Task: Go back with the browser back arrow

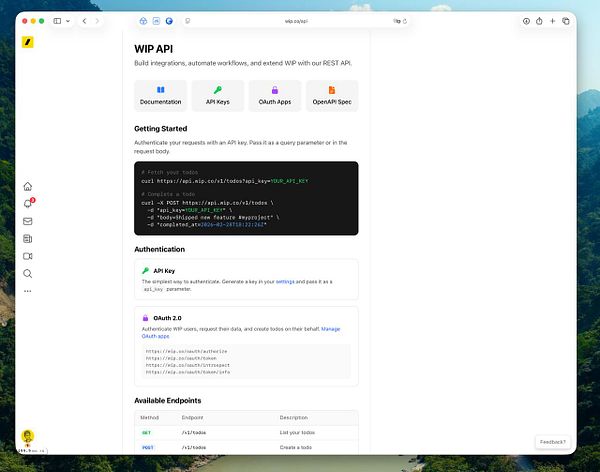Action: pyautogui.click(x=84, y=21)
